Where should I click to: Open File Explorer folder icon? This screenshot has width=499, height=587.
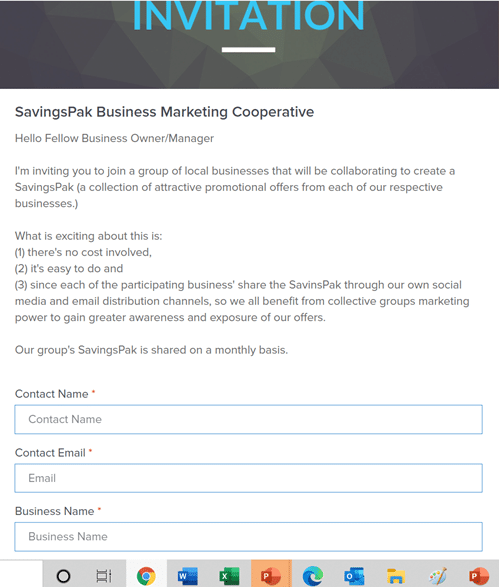pyautogui.click(x=396, y=576)
